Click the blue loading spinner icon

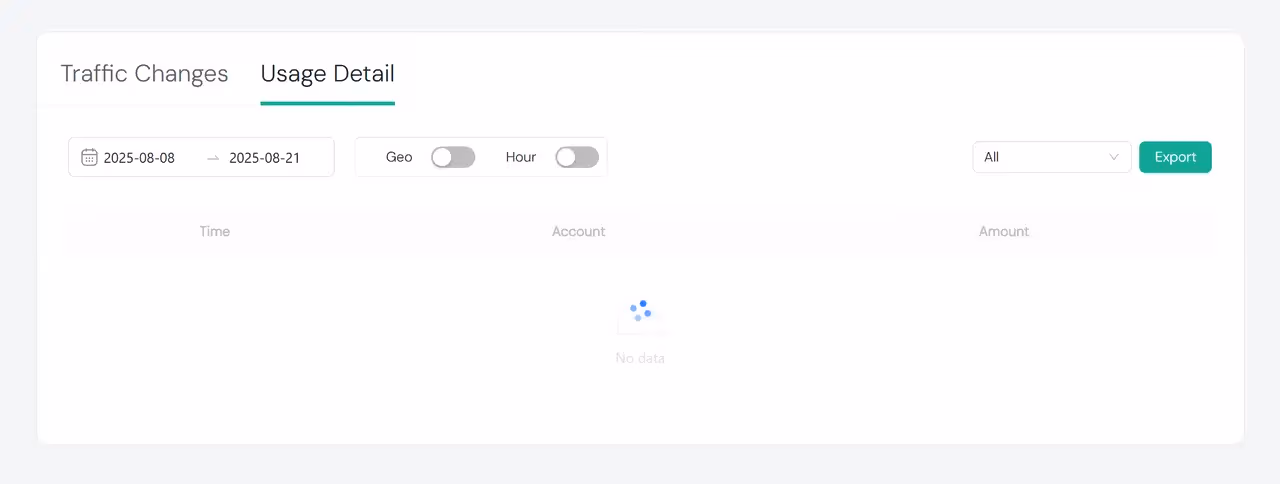coord(640,310)
